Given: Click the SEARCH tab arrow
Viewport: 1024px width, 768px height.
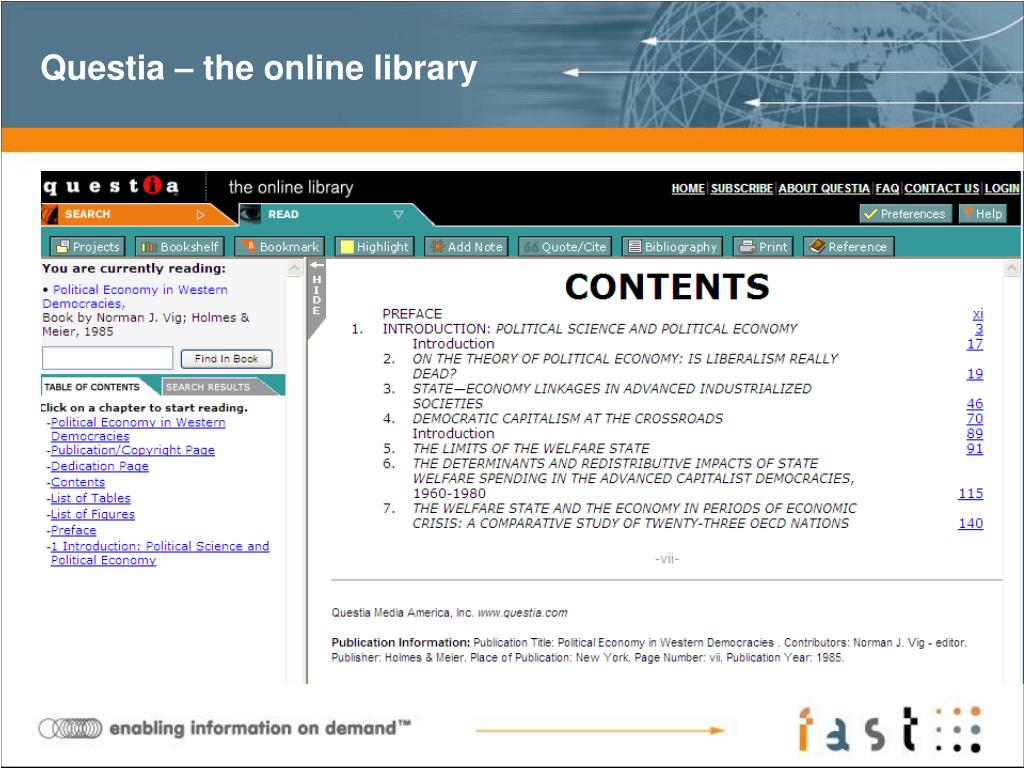Looking at the screenshot, I should (x=200, y=214).
